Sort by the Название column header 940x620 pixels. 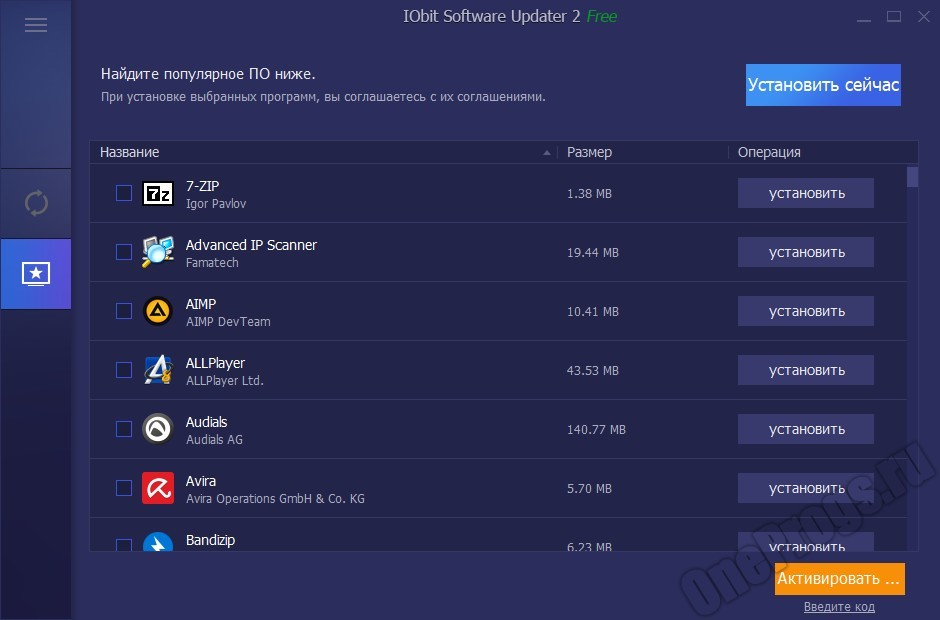pos(324,152)
